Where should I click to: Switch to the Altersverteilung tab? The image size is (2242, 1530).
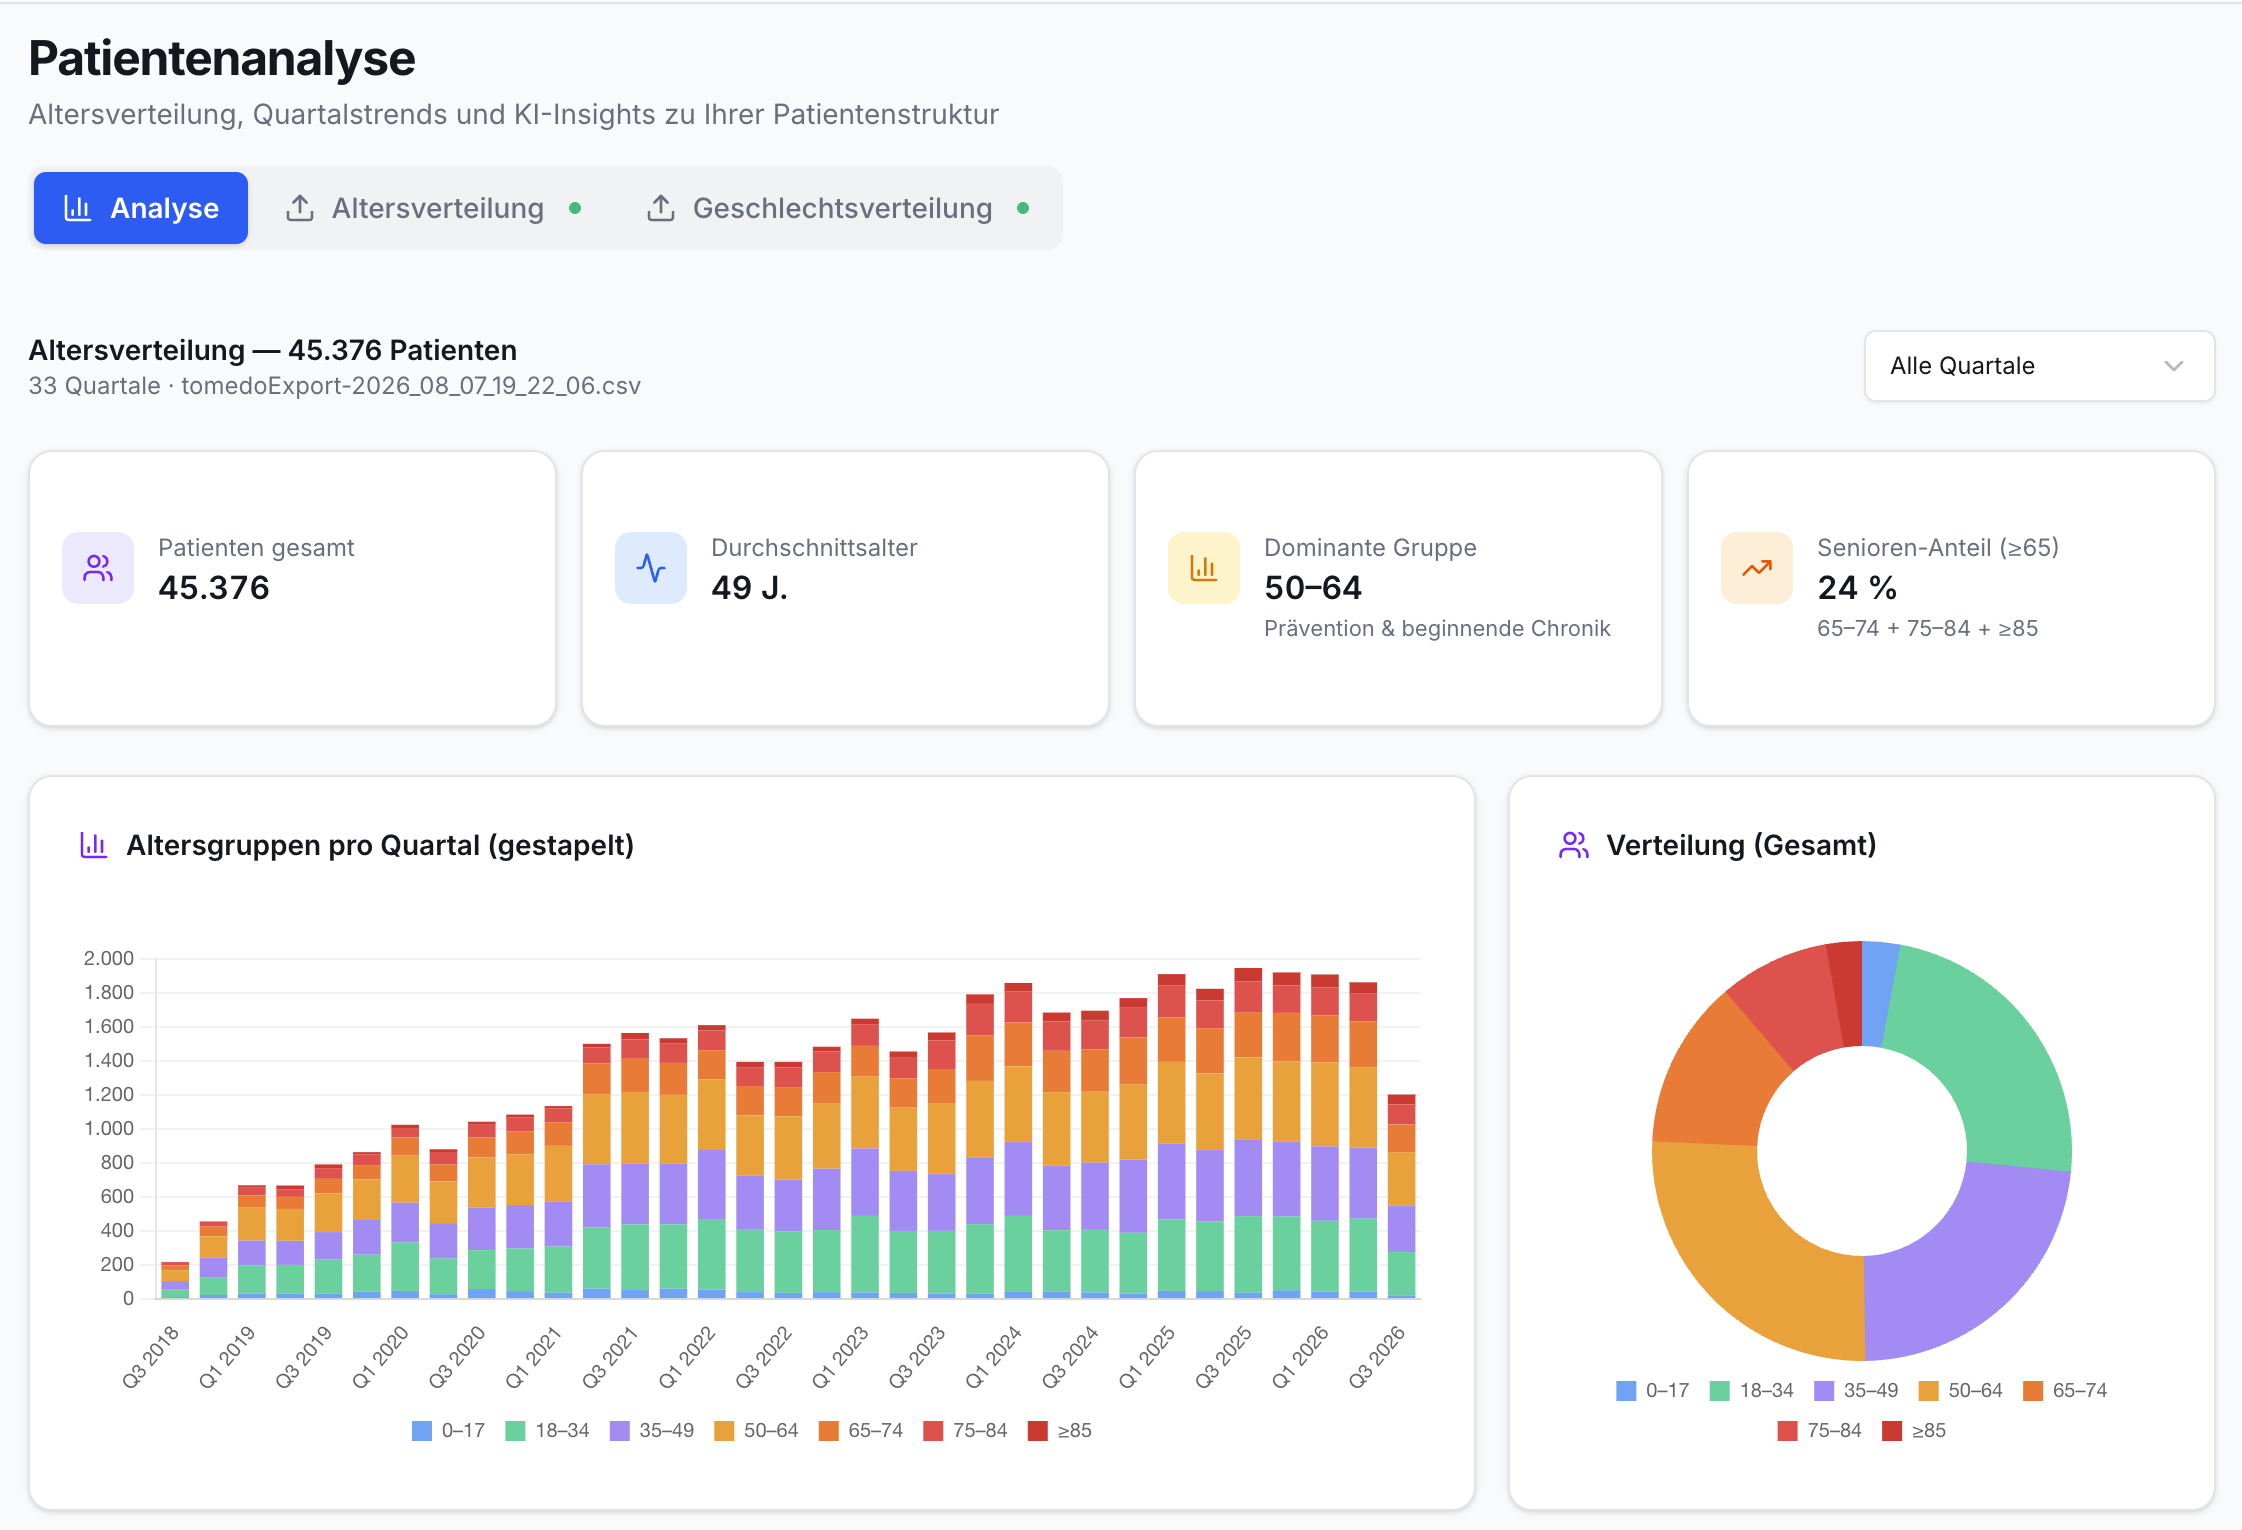click(x=432, y=208)
